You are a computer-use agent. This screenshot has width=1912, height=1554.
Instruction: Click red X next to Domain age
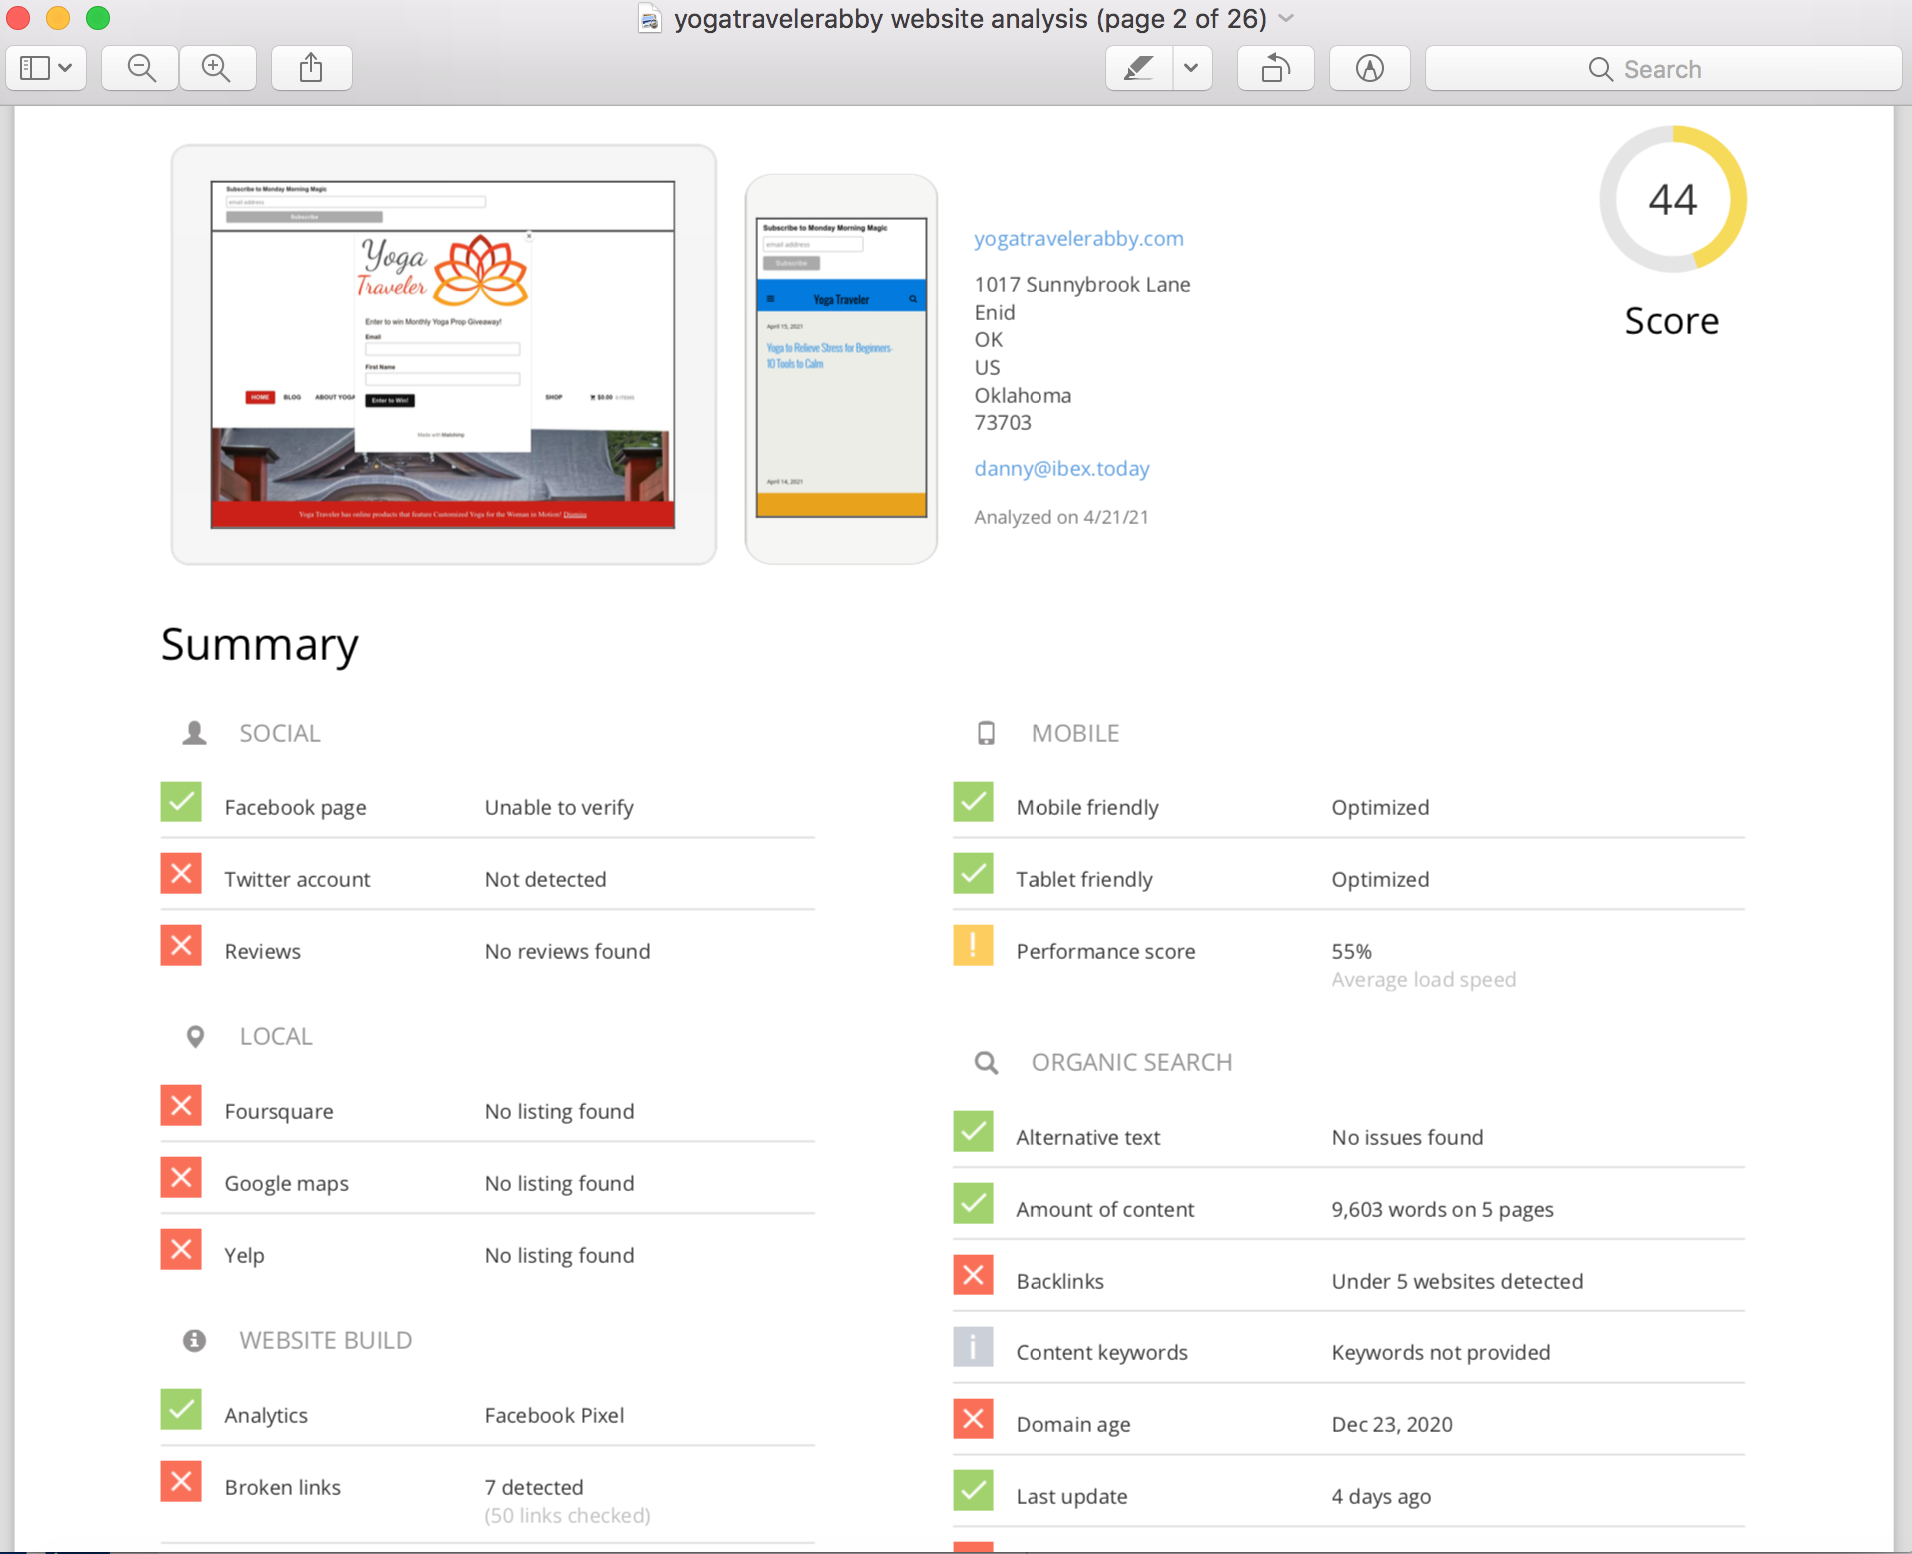point(973,1419)
